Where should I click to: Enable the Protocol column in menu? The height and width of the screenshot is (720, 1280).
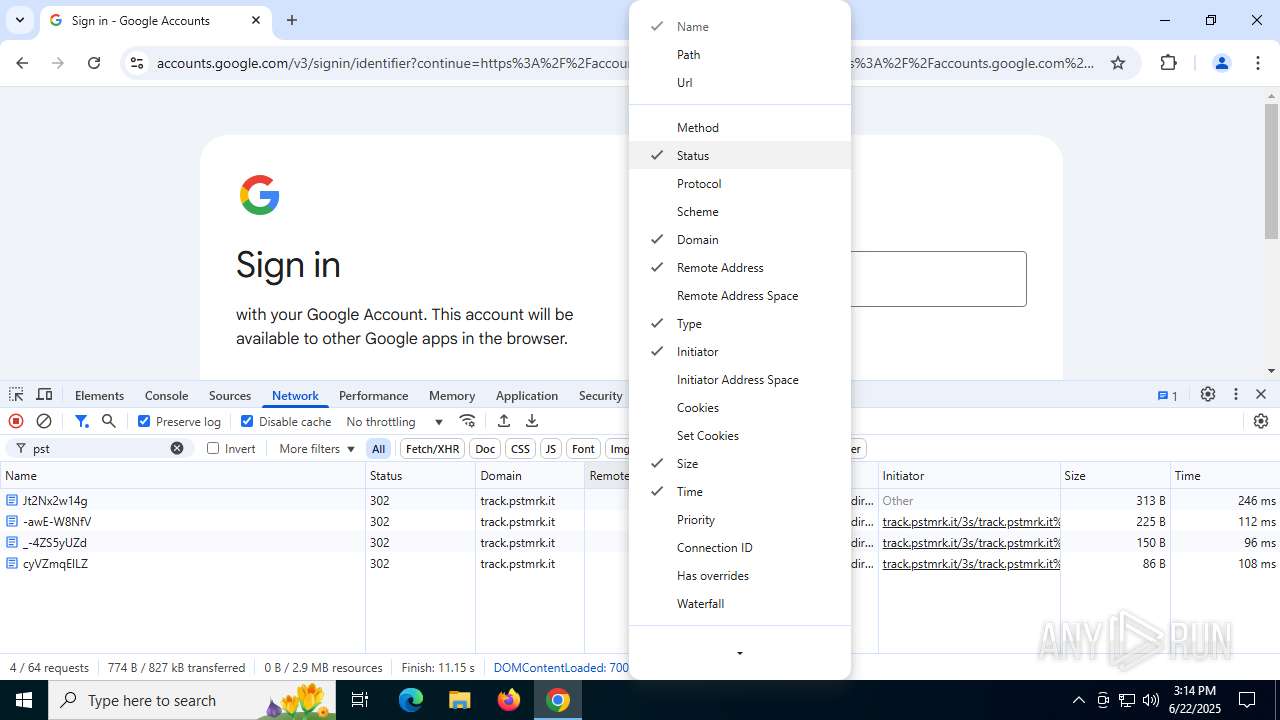coord(740,184)
